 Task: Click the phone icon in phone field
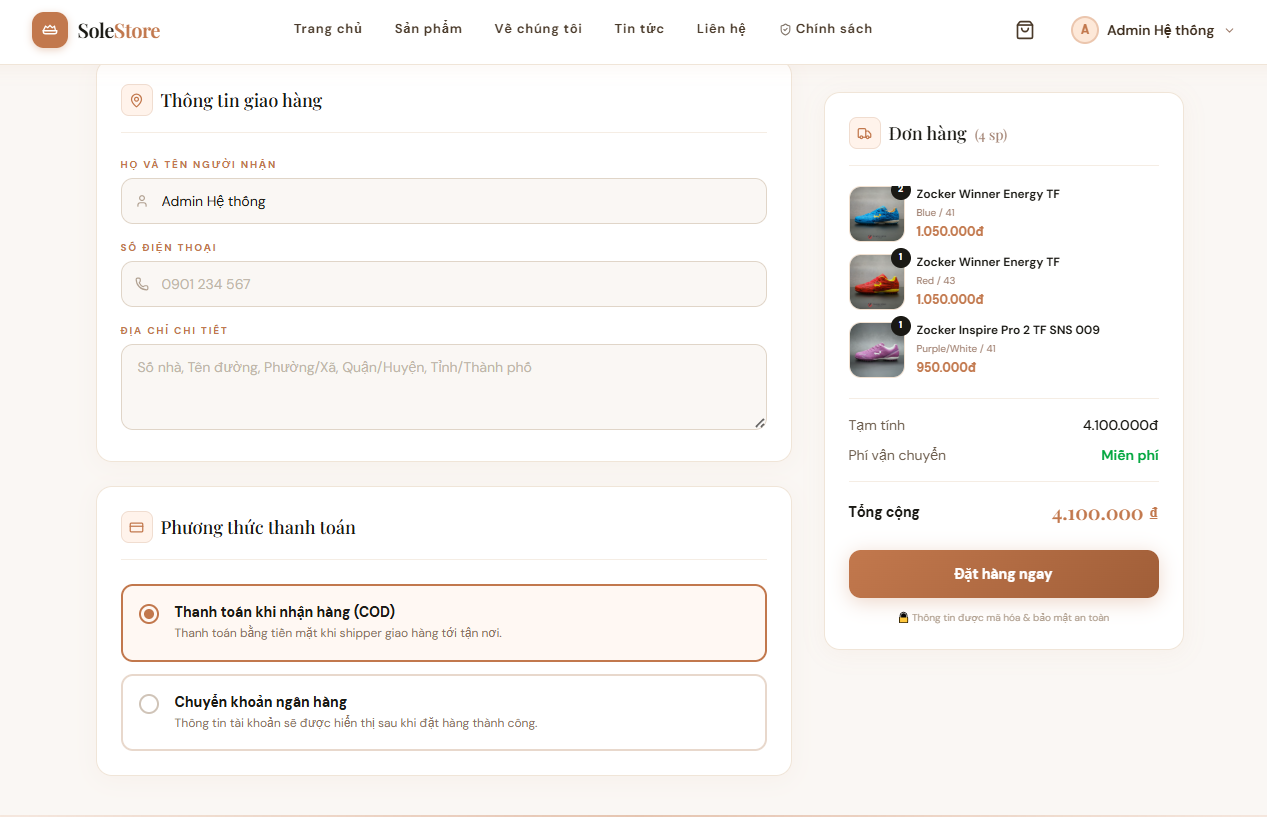pos(142,284)
